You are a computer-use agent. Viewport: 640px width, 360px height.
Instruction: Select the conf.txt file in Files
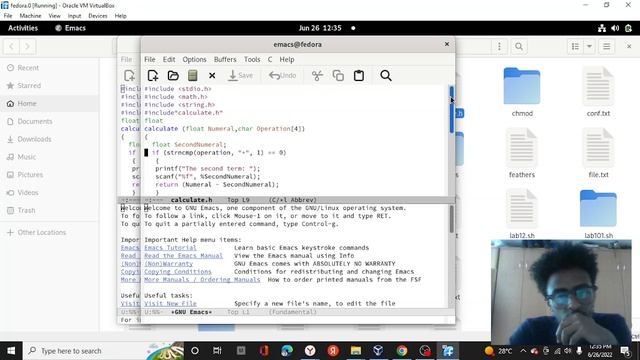[x=598, y=92]
